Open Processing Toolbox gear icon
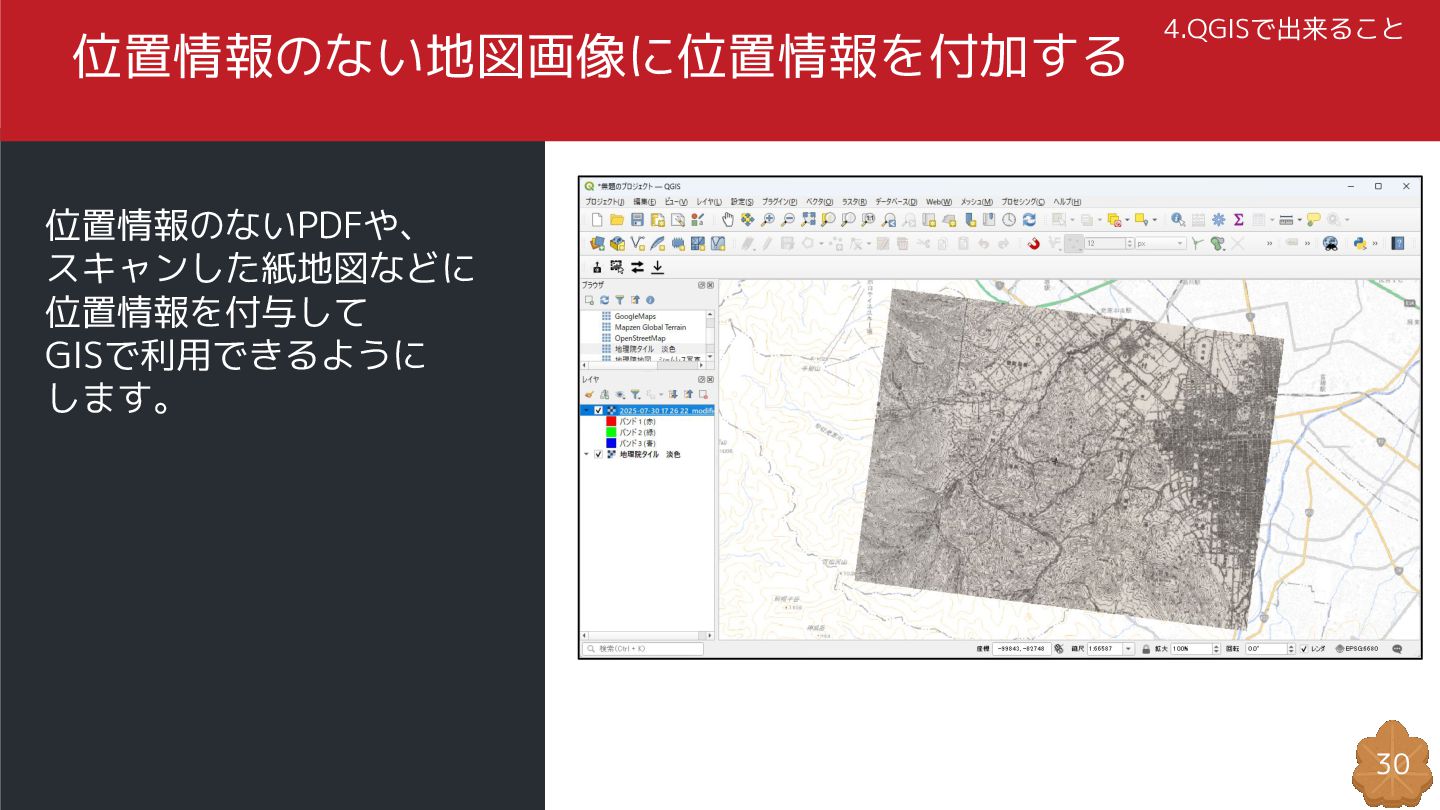Screen dimensions: 1440x810 1219,219
